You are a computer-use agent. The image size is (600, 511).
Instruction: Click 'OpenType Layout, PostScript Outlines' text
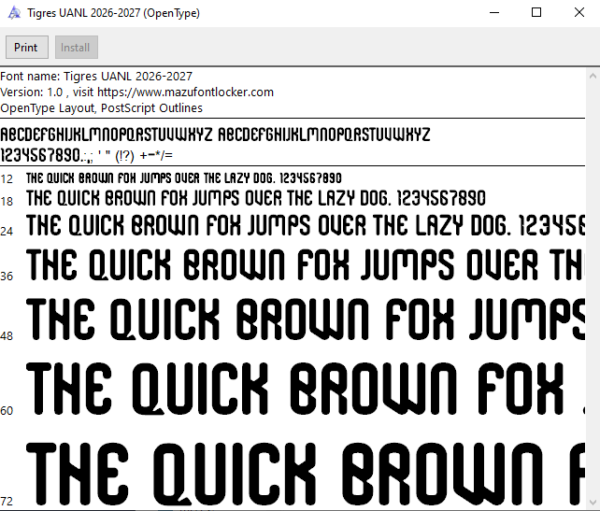pyautogui.click(x=101, y=108)
